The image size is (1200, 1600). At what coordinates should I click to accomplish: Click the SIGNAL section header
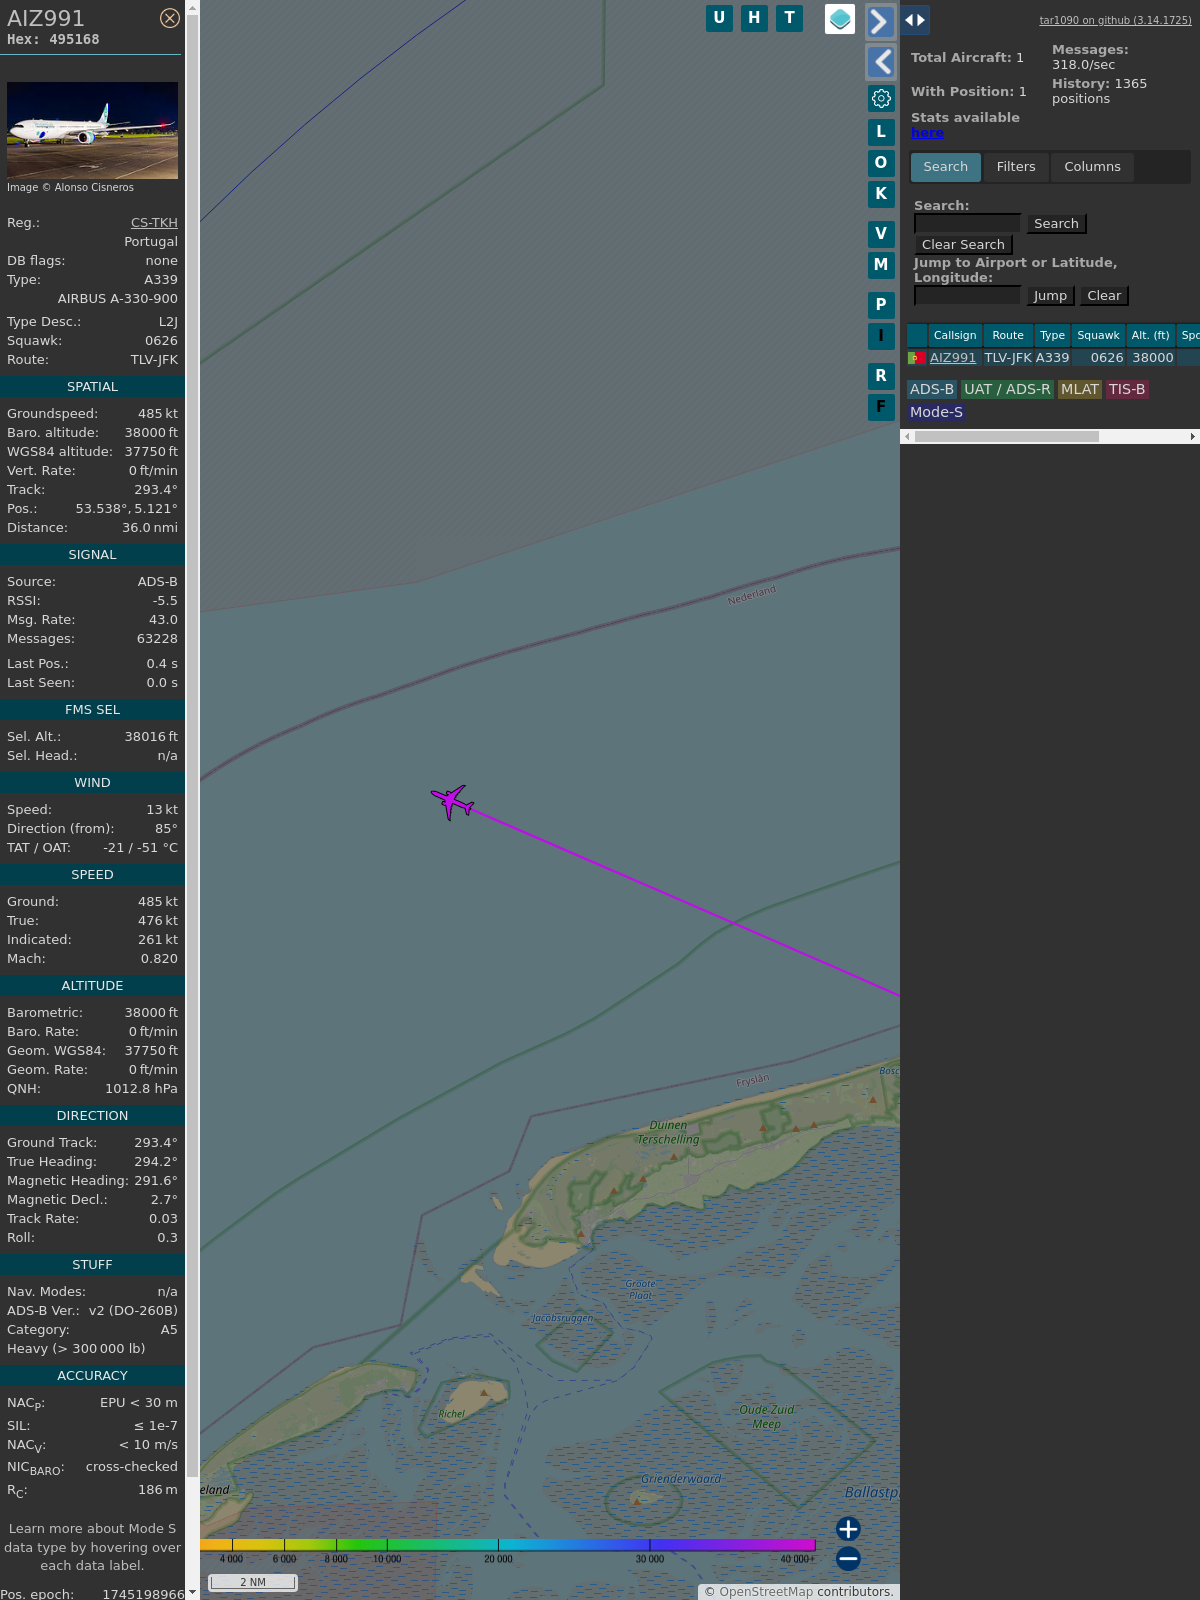[92, 555]
